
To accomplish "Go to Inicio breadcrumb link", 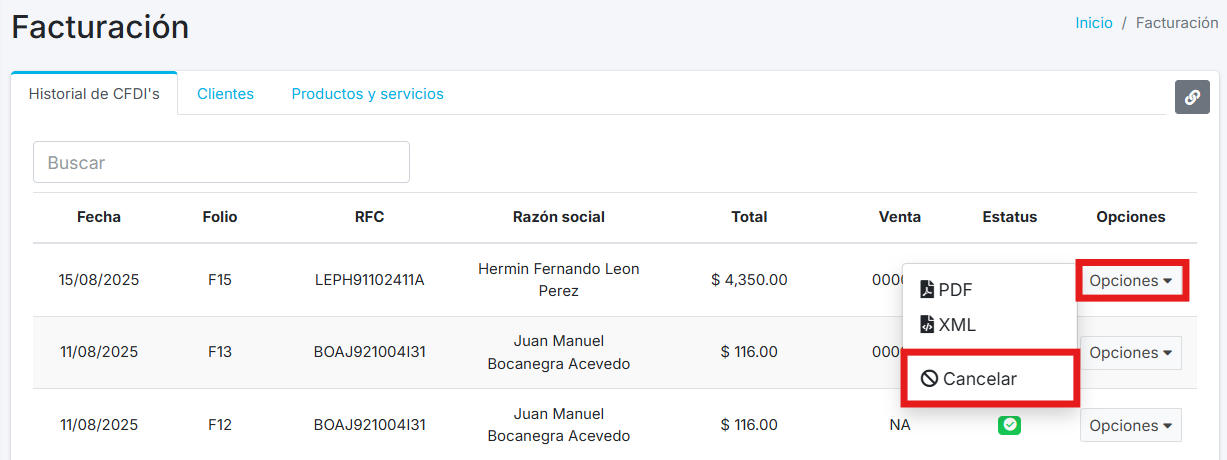I will 1094,23.
